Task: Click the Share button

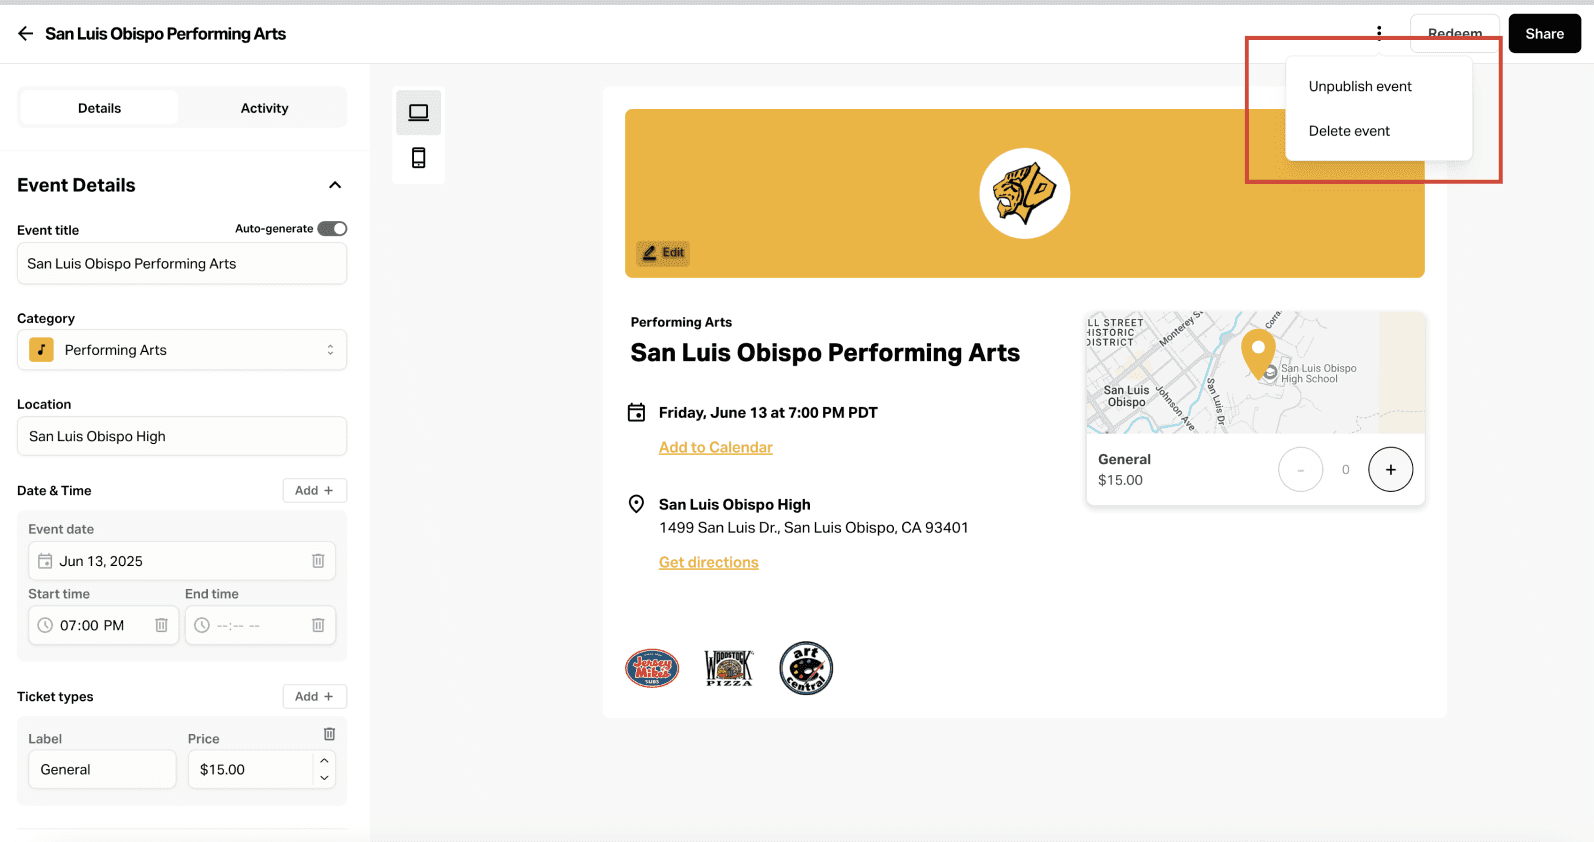Action: click(1544, 34)
